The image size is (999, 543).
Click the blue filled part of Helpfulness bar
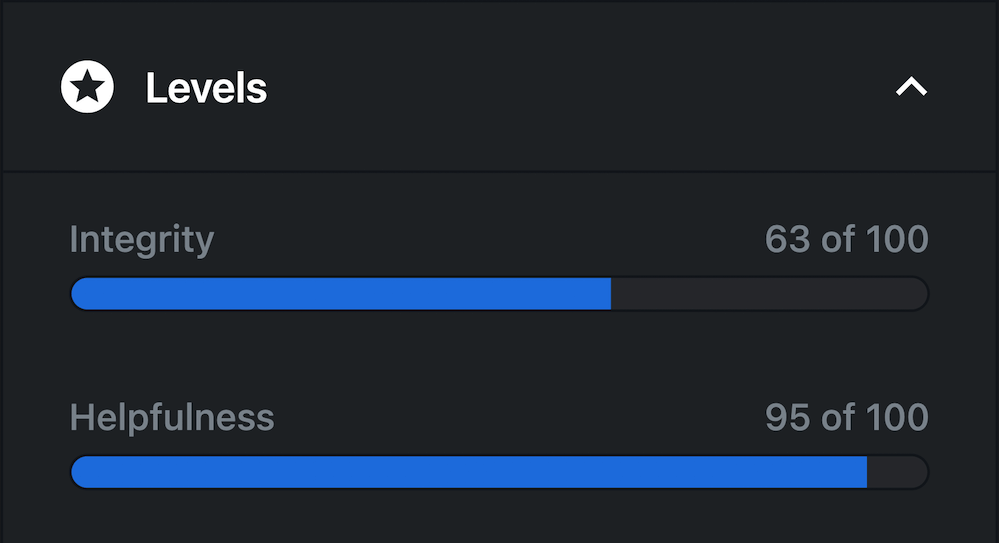[x=468, y=472]
